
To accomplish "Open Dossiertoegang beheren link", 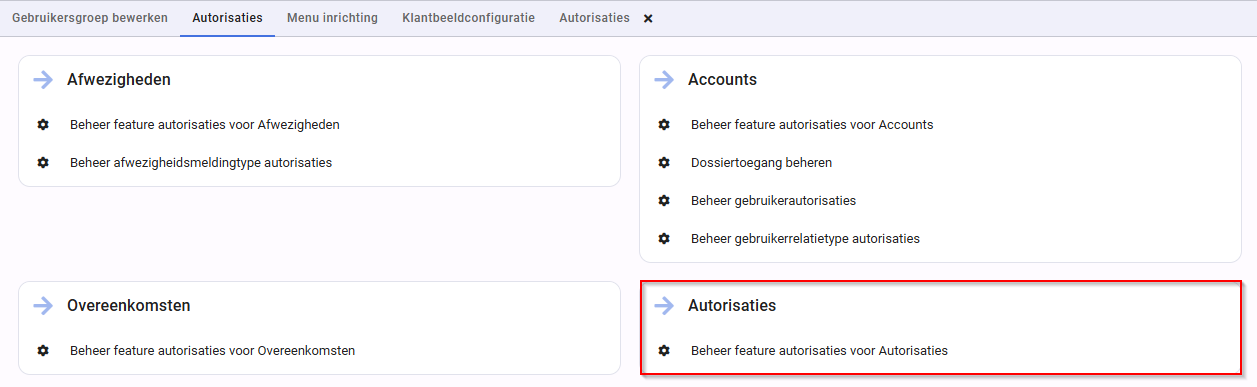I will tap(761, 162).
